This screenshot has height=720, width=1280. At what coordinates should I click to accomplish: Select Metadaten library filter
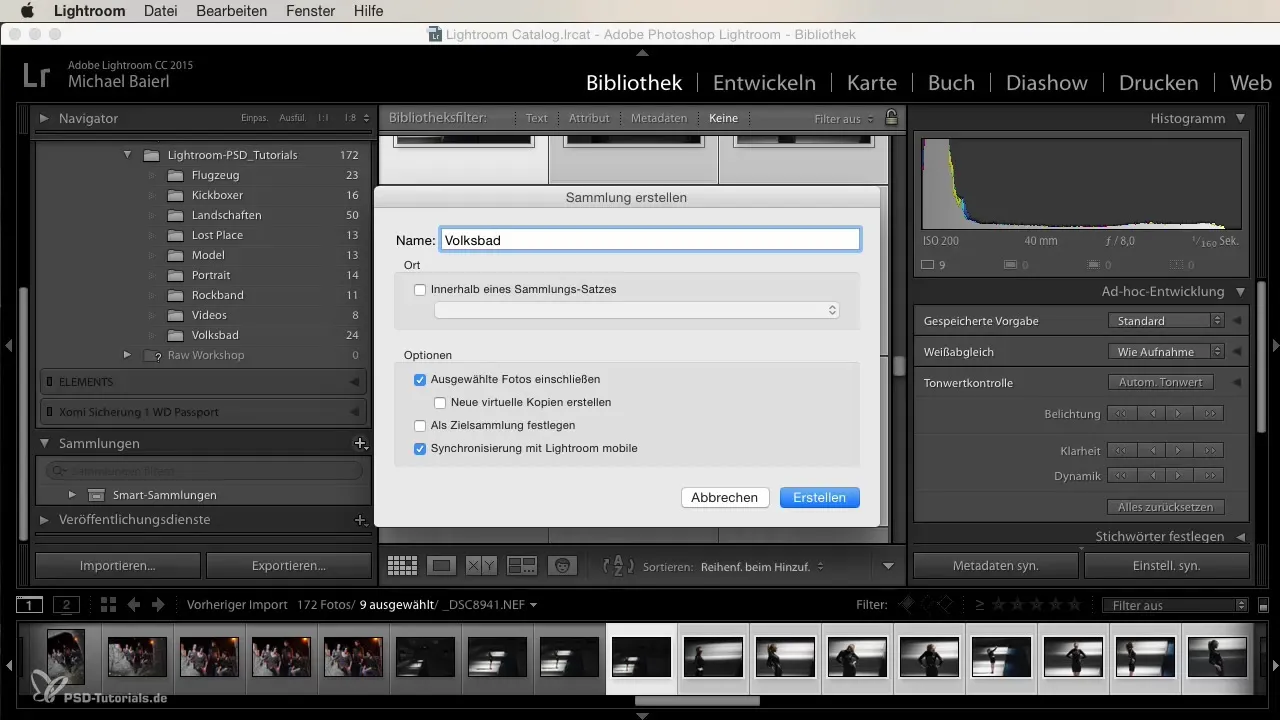coord(658,118)
